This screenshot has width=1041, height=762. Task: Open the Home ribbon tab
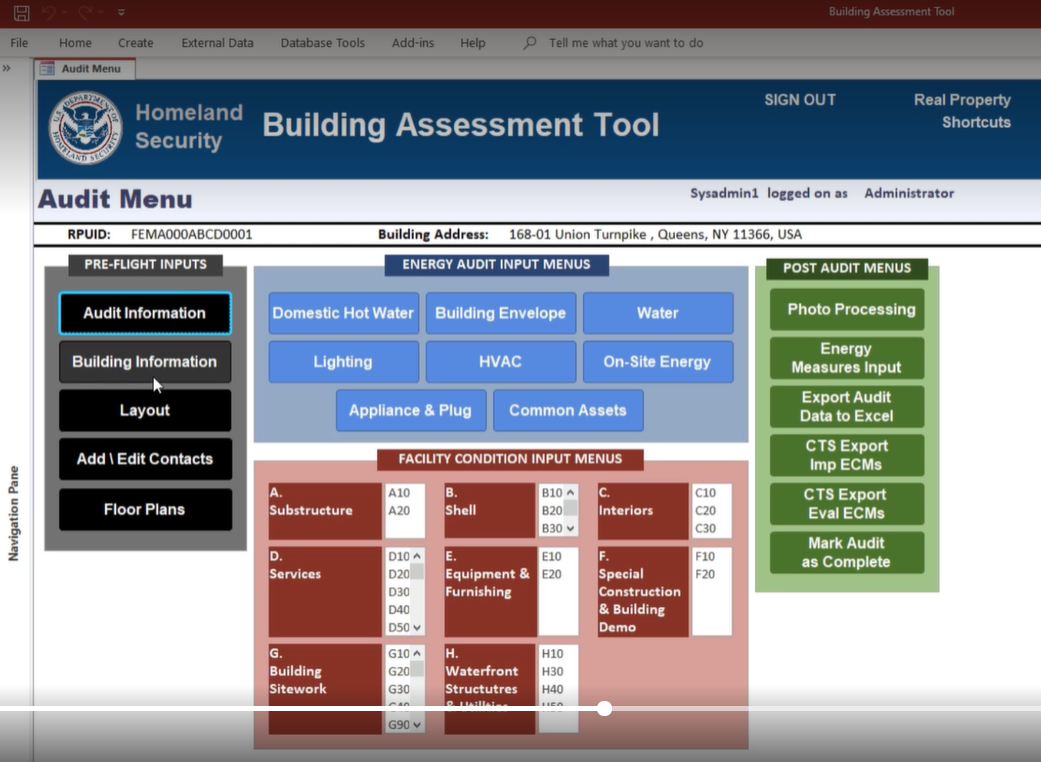coord(75,43)
